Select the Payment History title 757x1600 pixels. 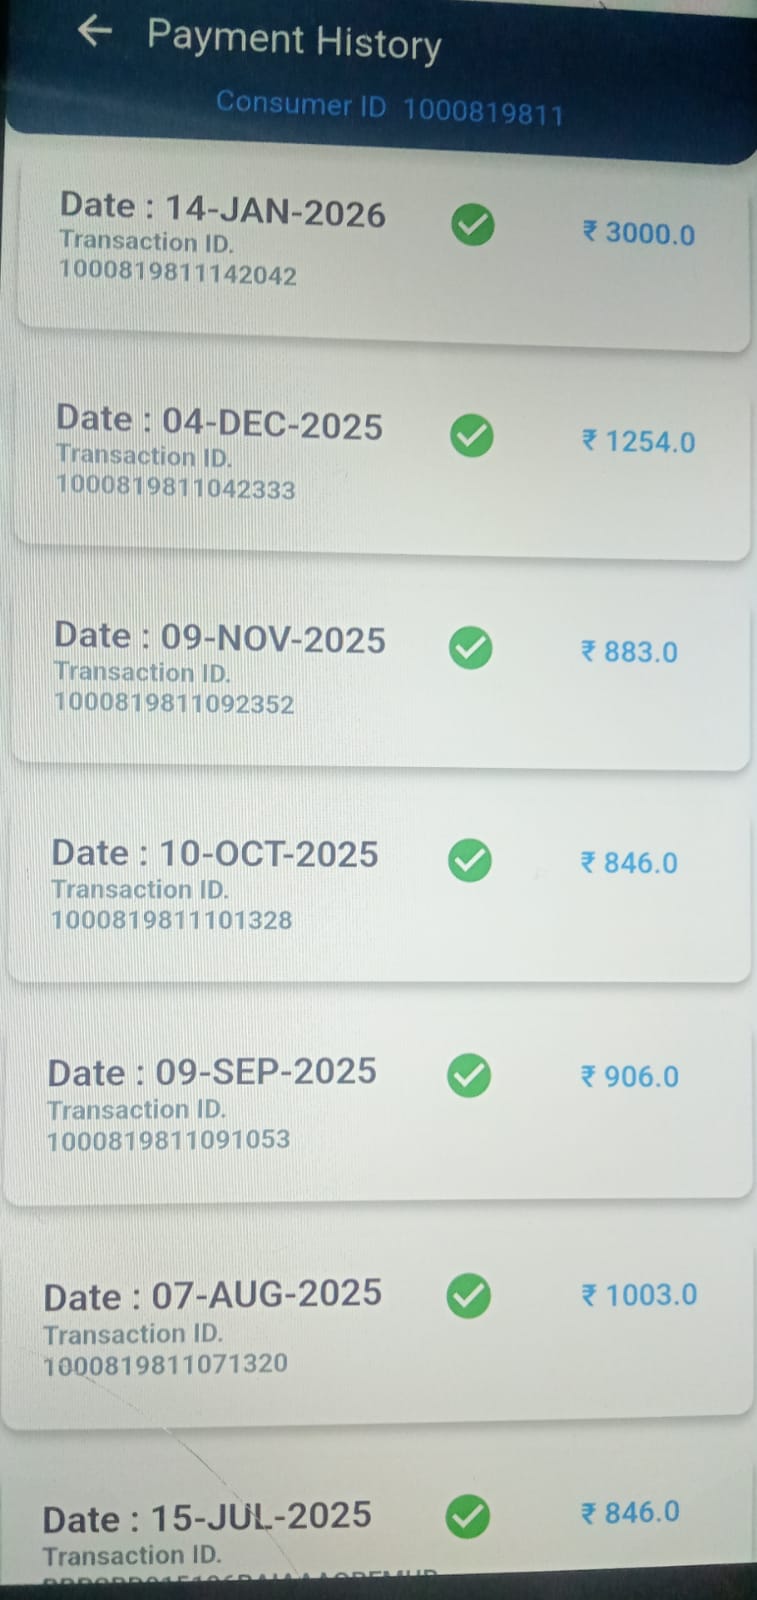point(294,41)
